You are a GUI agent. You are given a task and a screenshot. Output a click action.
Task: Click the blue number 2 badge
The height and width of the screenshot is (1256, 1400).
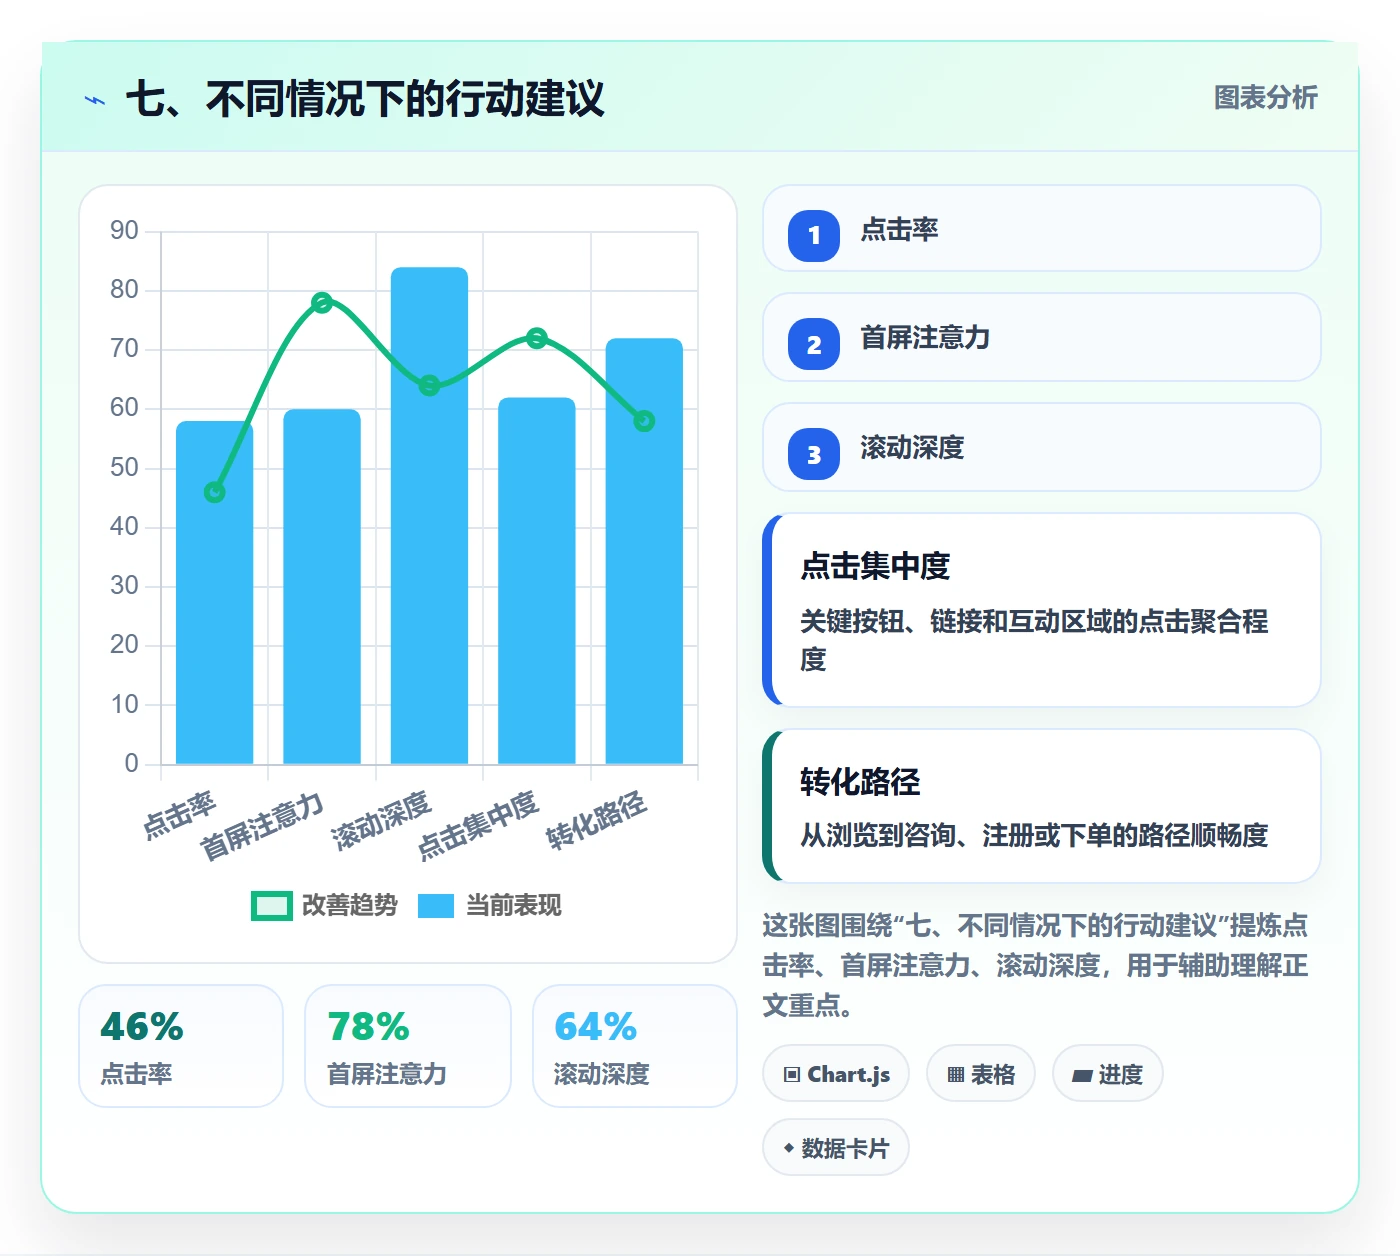coord(814,344)
